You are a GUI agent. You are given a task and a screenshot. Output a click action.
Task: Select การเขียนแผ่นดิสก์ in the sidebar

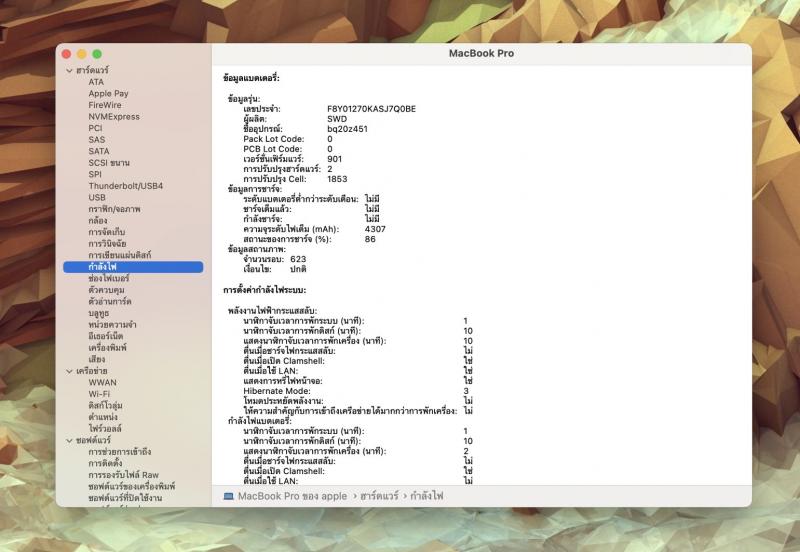[x=119, y=255]
